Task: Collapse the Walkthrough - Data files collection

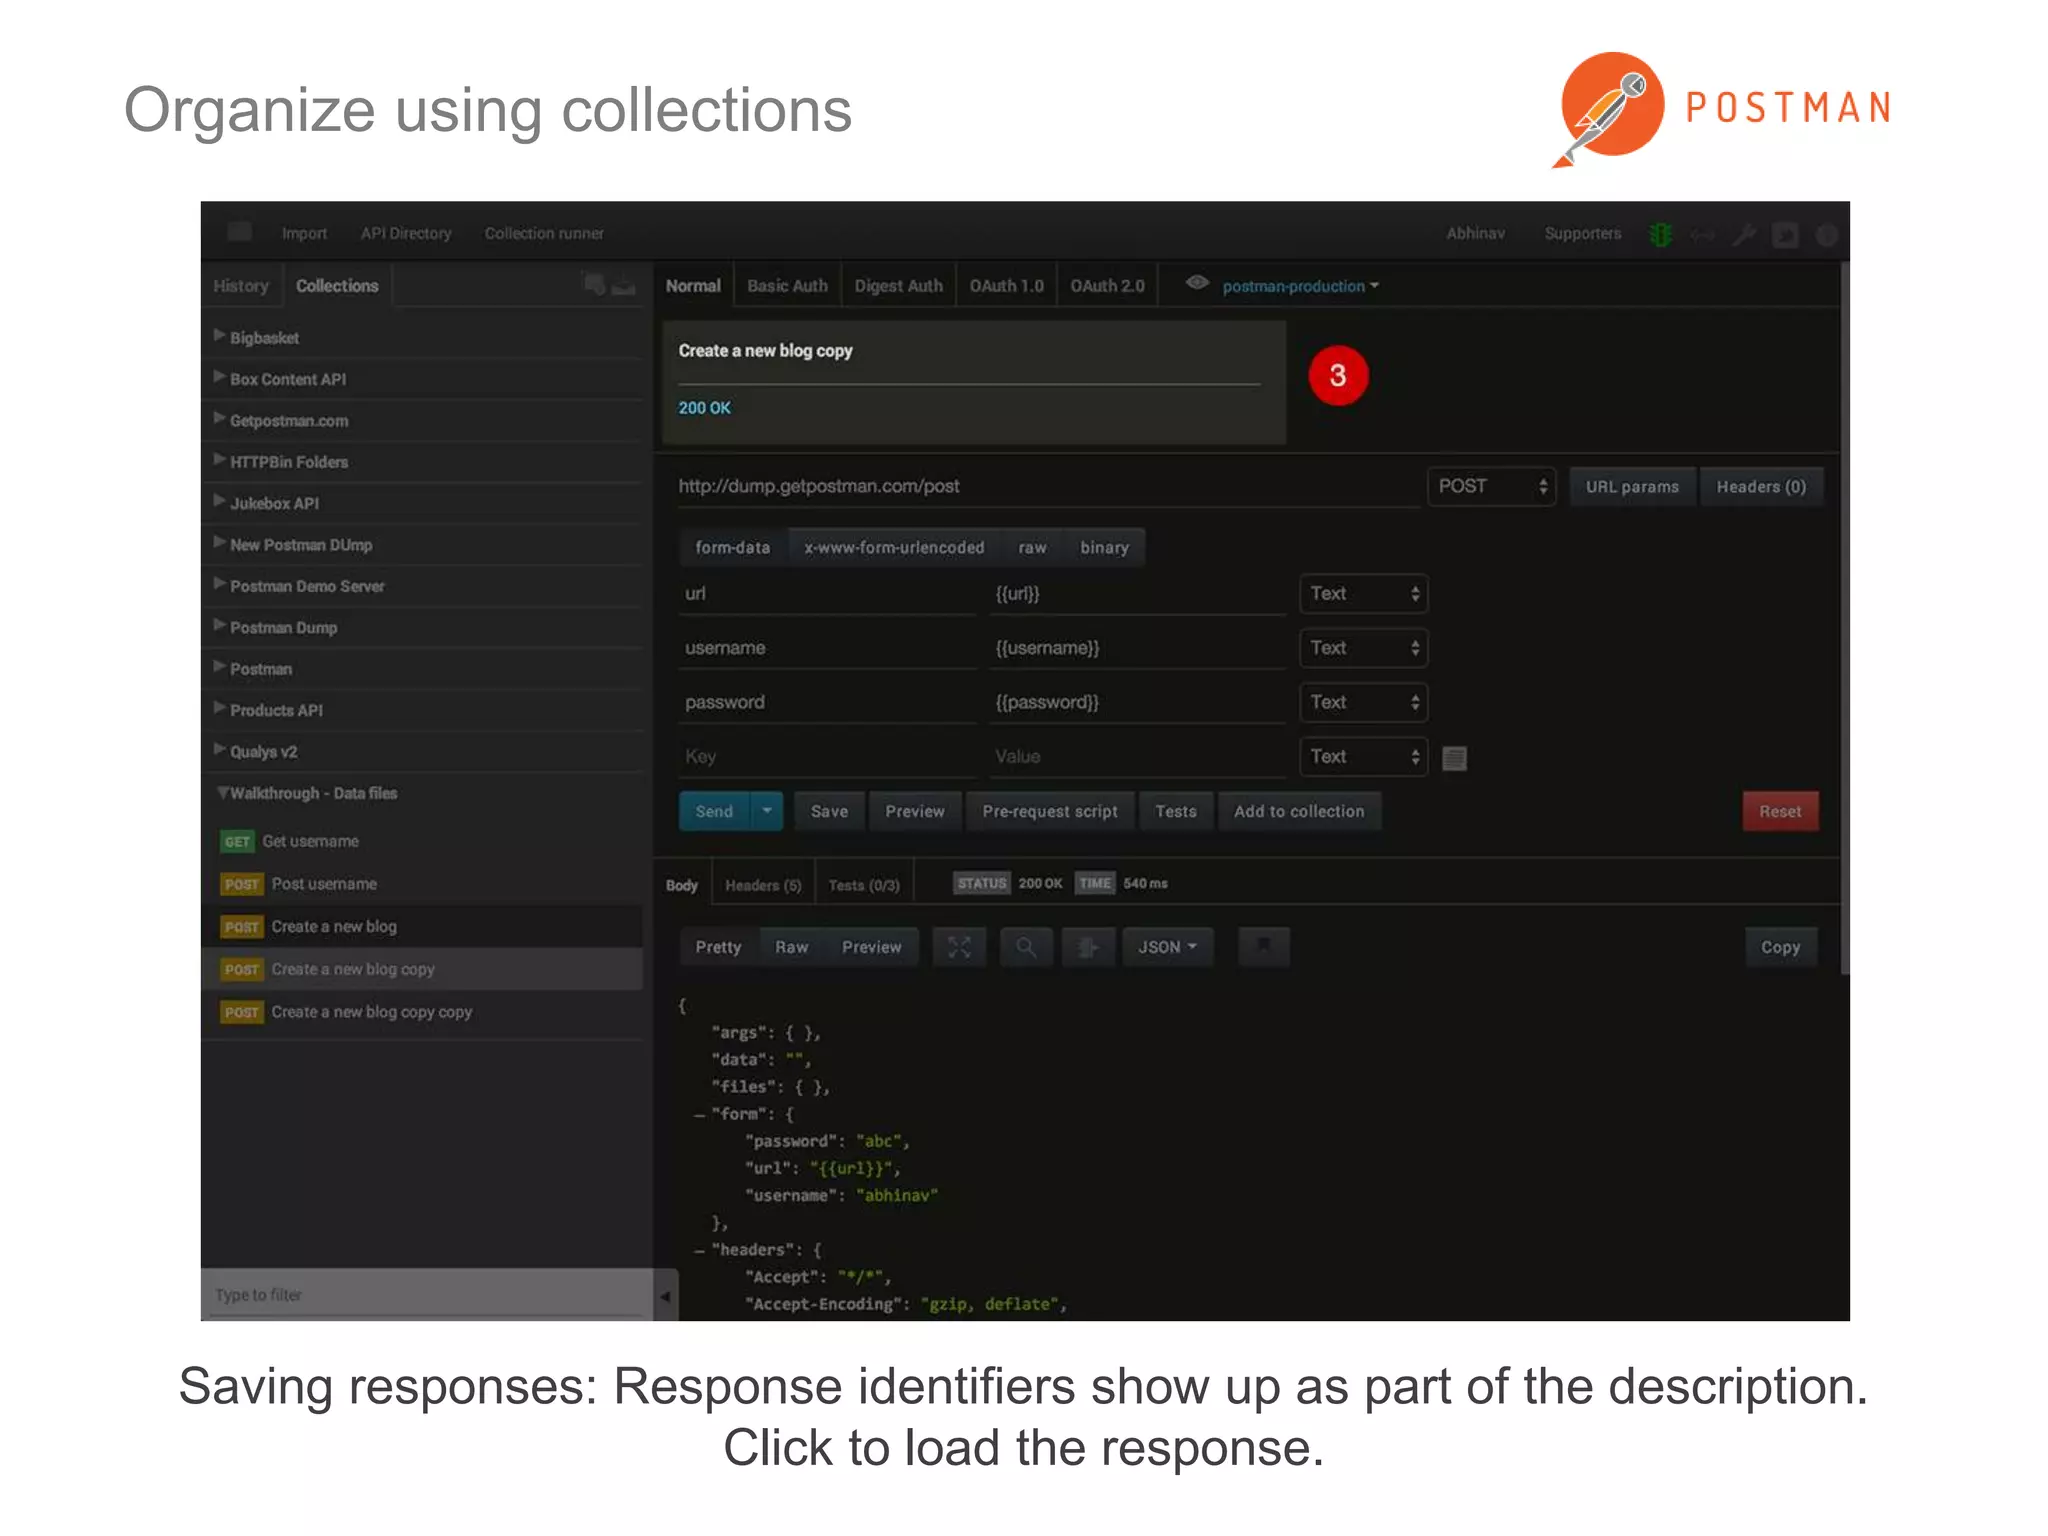Action: coord(222,793)
